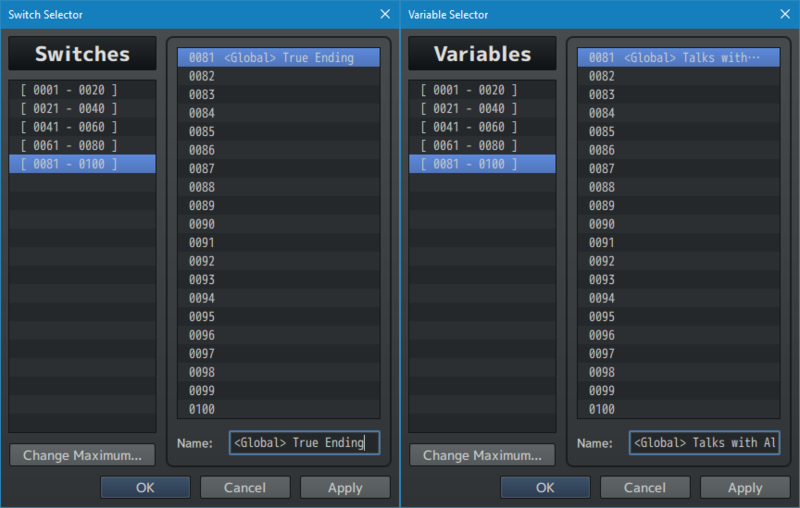Select variable 0081 Global Talks with
This screenshot has width=800, height=508.
pyautogui.click(x=678, y=58)
